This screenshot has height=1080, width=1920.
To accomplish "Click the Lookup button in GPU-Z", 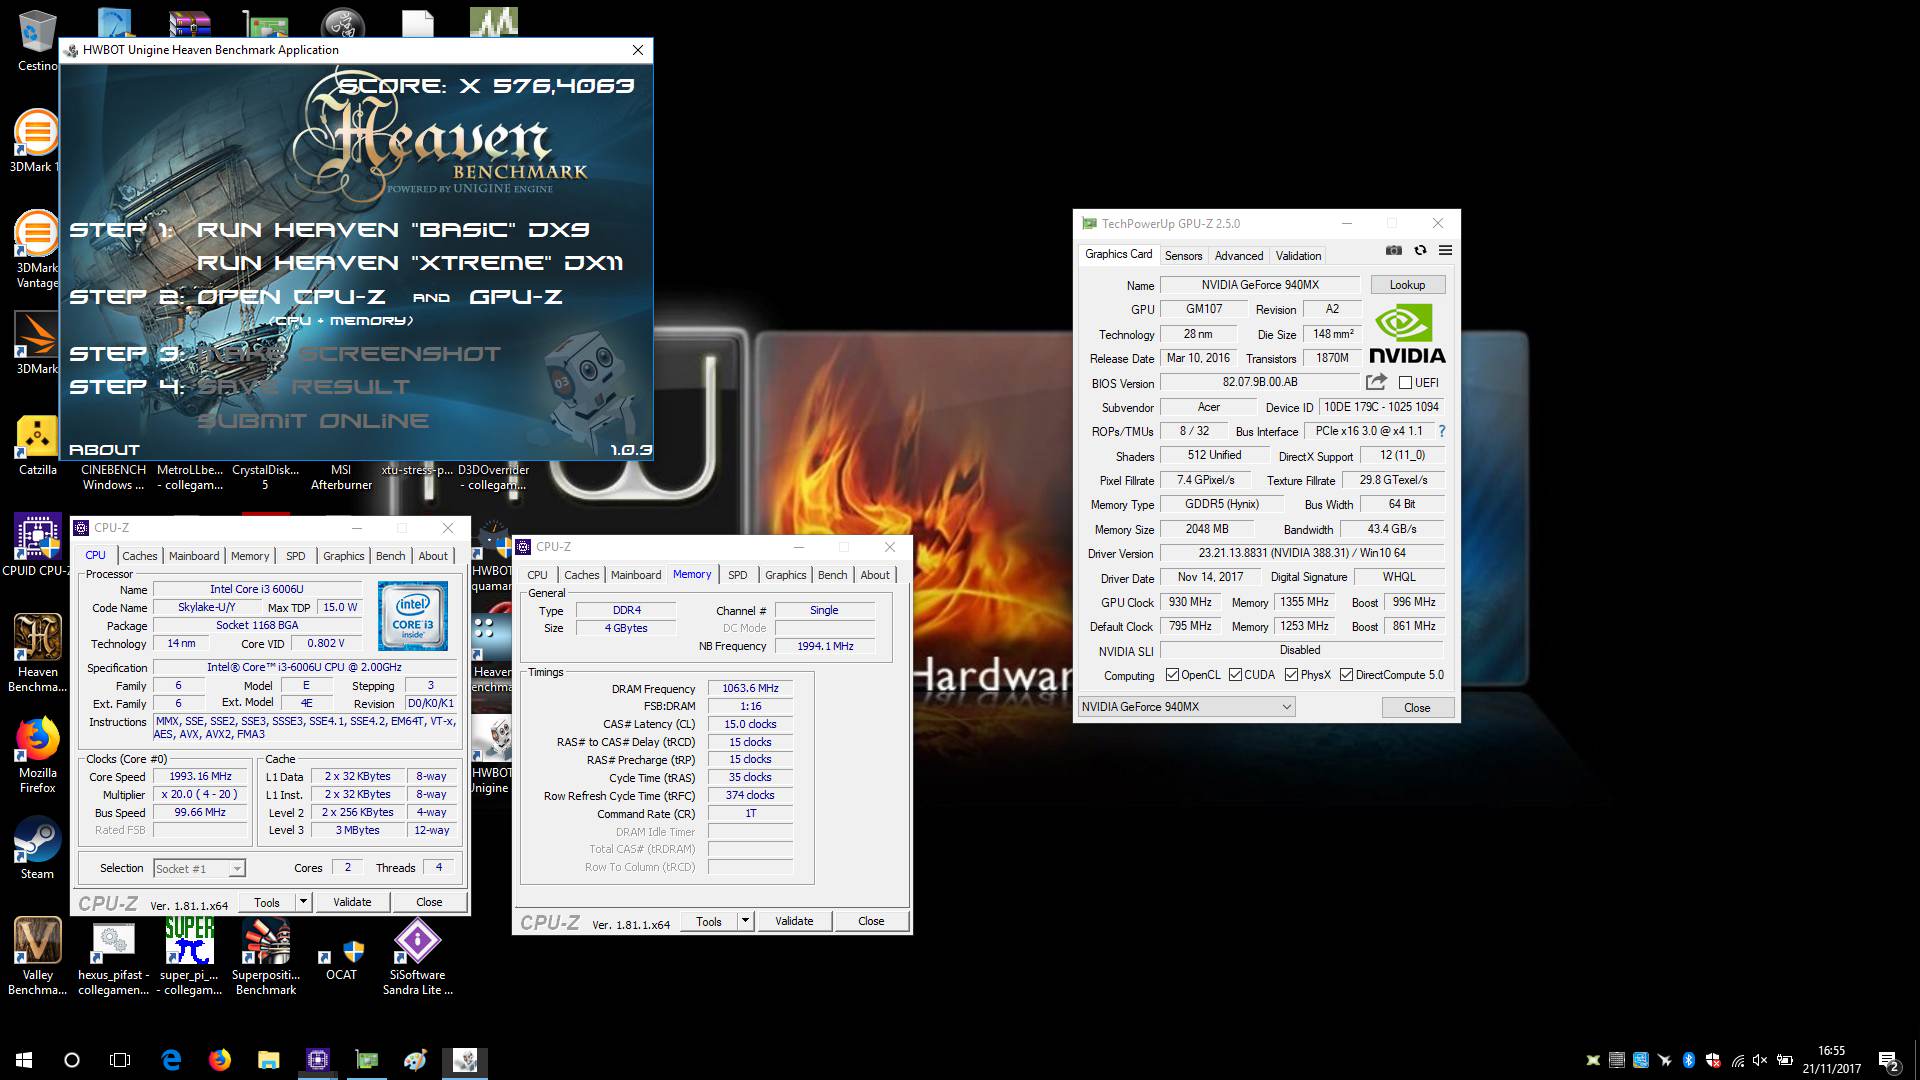I will 1407,285.
